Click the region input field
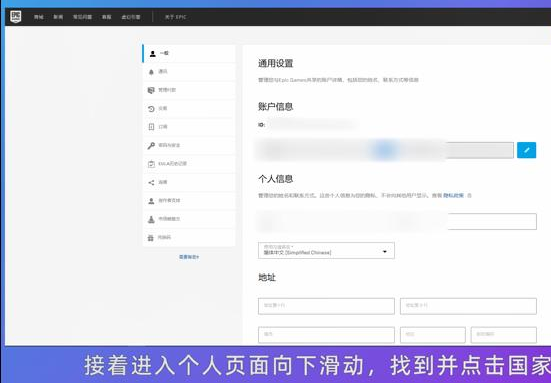551x383 pixels. (x=433, y=335)
